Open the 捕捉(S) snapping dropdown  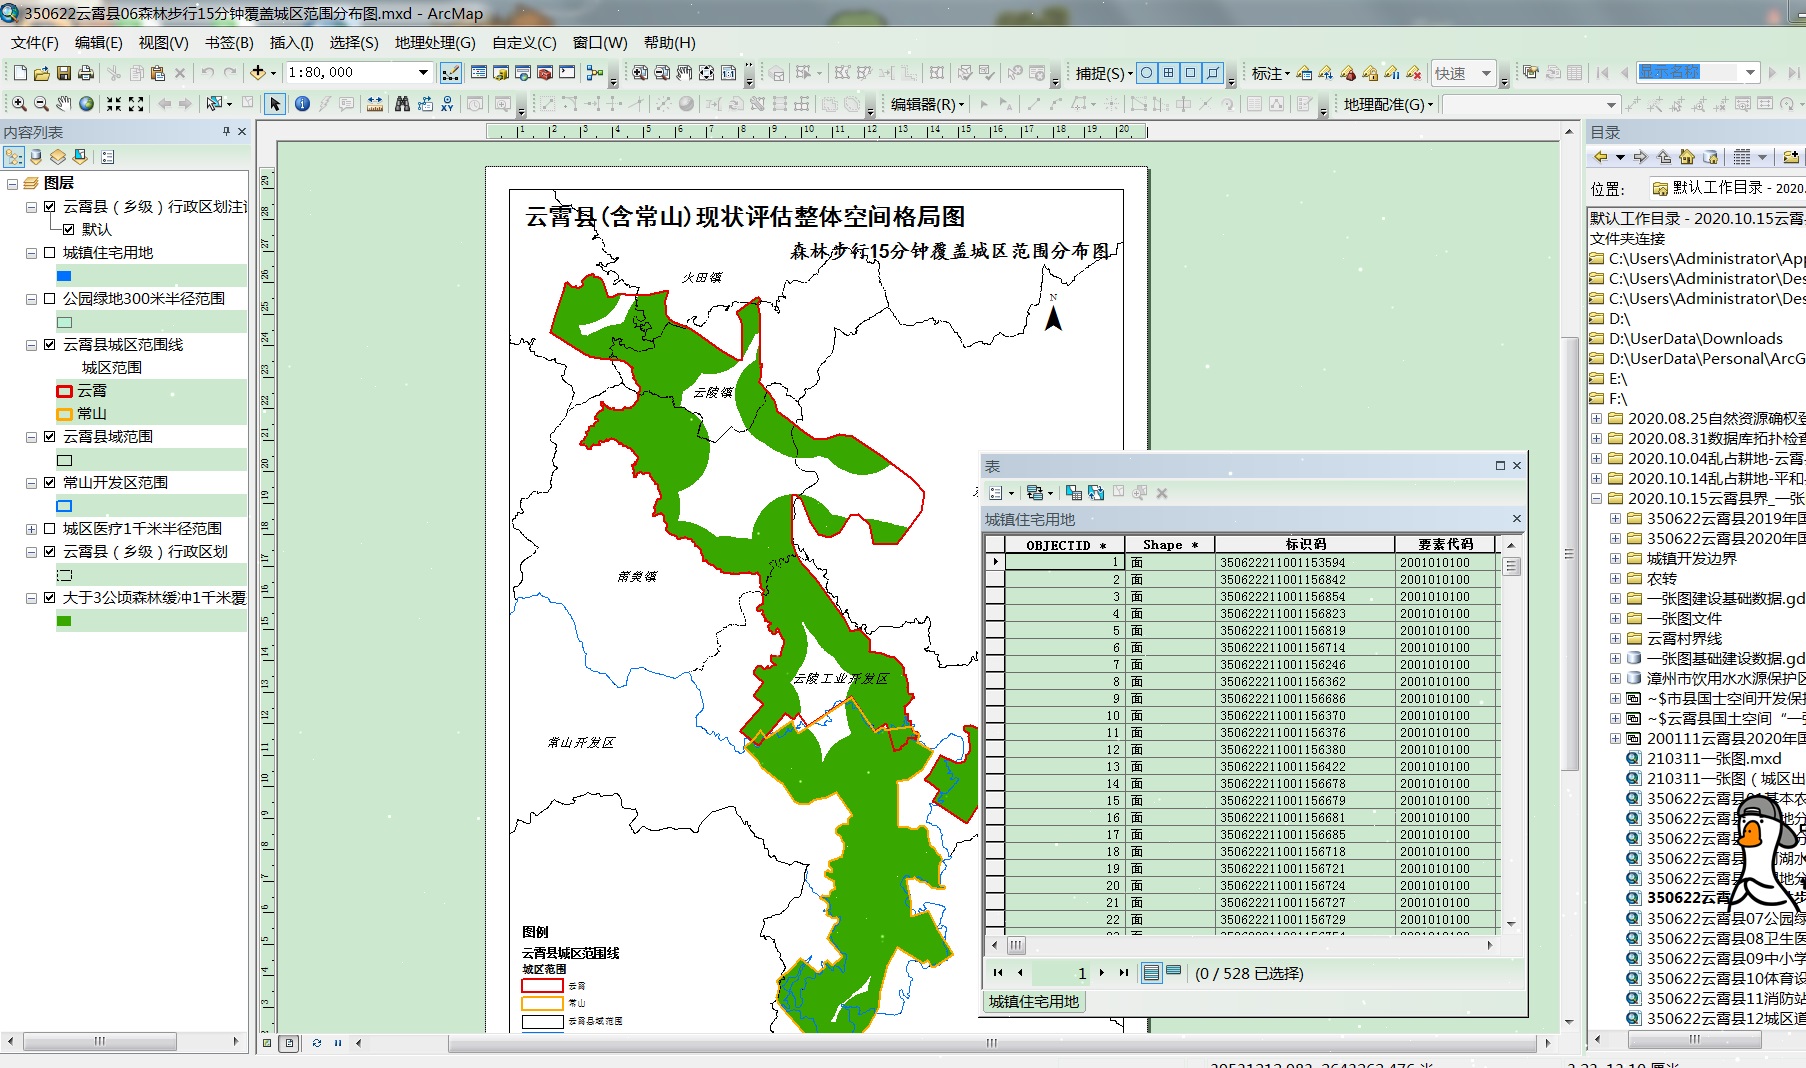(1104, 73)
